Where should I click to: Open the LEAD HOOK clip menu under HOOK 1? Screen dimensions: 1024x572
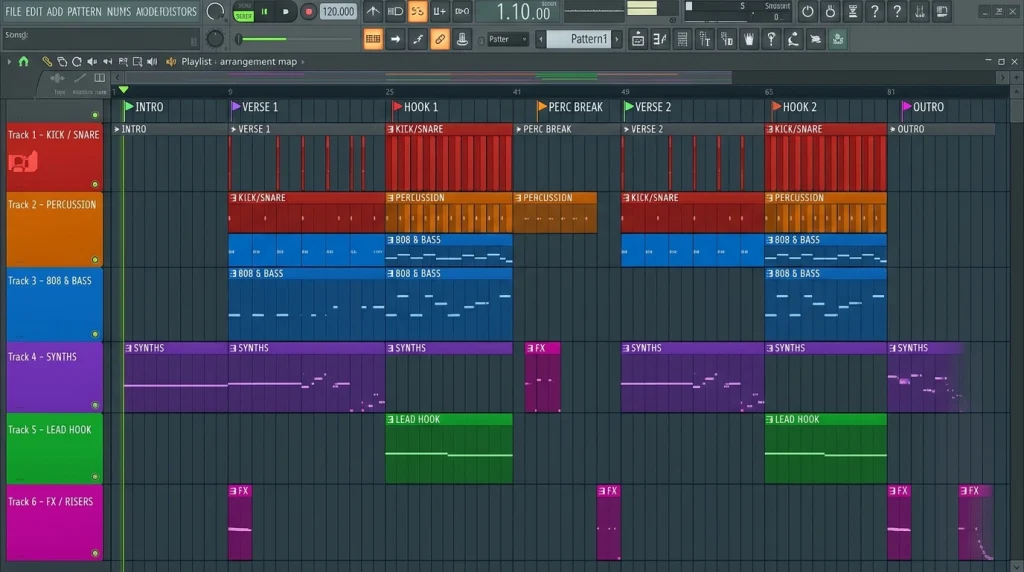(390, 420)
